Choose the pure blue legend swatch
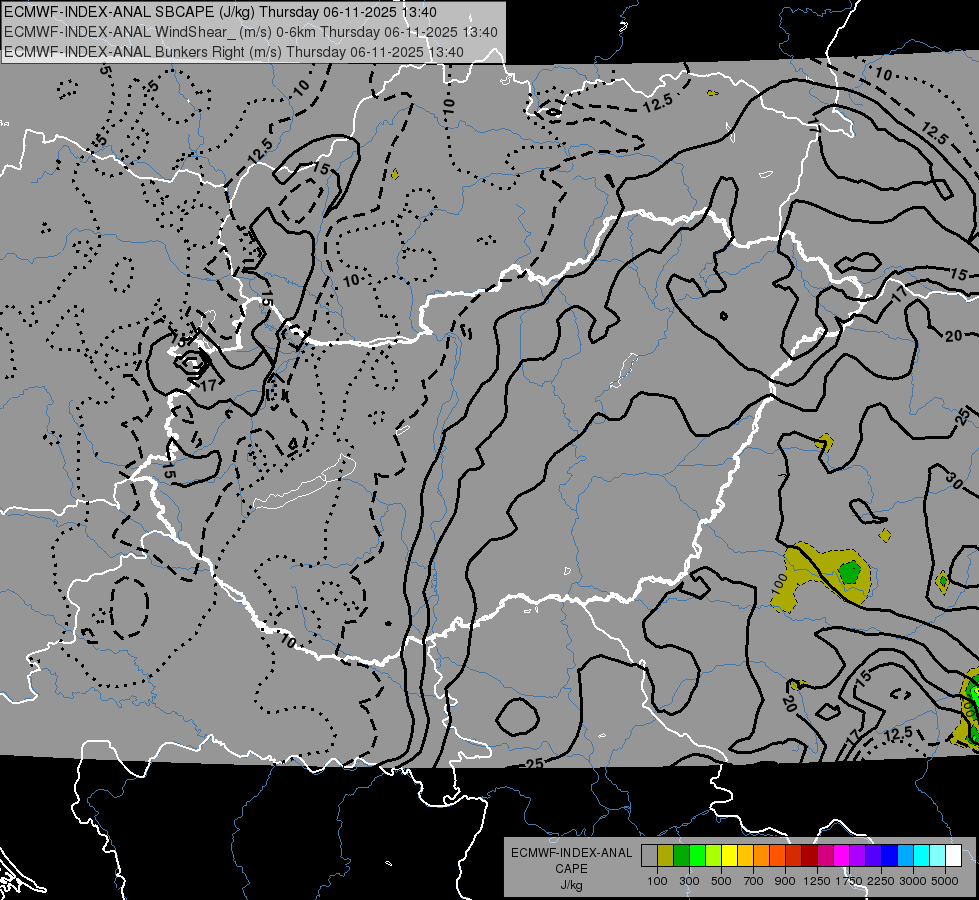This screenshot has height=900, width=979. (890, 856)
